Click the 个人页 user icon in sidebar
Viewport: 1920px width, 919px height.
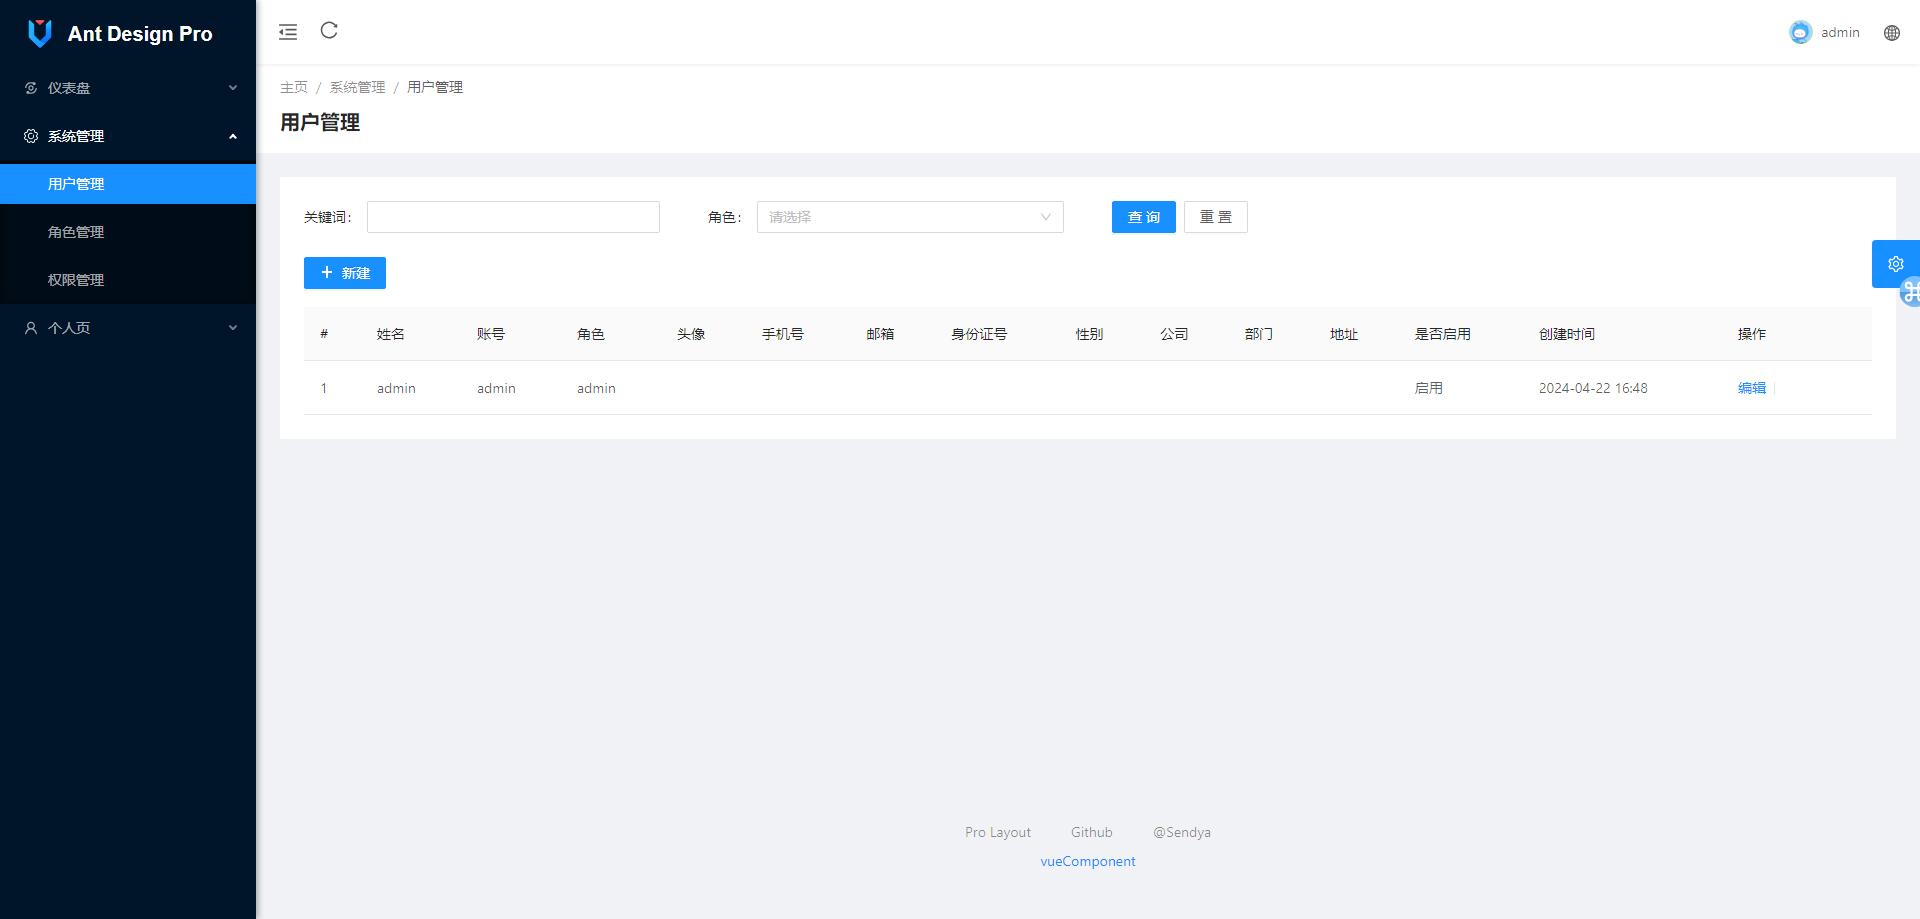[31, 328]
